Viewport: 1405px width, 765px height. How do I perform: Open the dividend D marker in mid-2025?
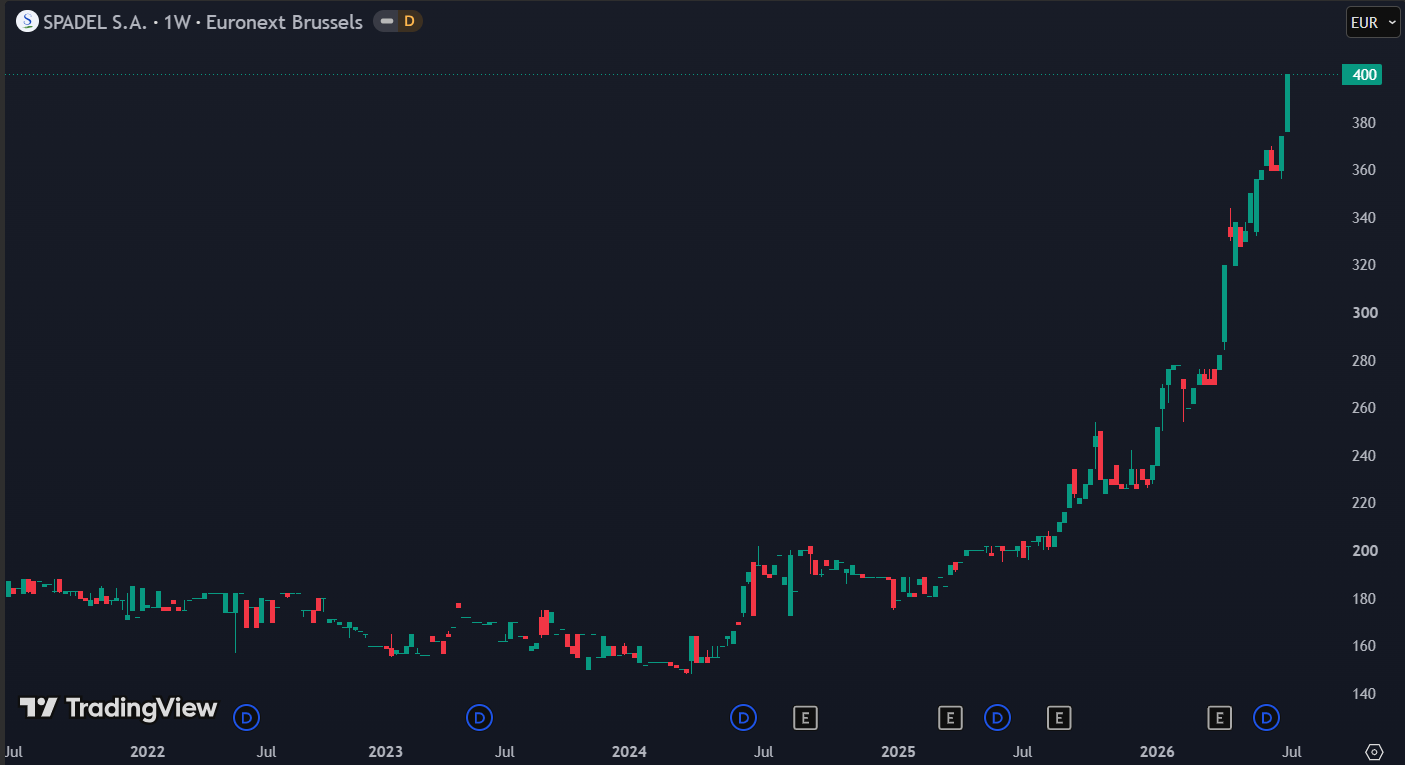(x=997, y=717)
